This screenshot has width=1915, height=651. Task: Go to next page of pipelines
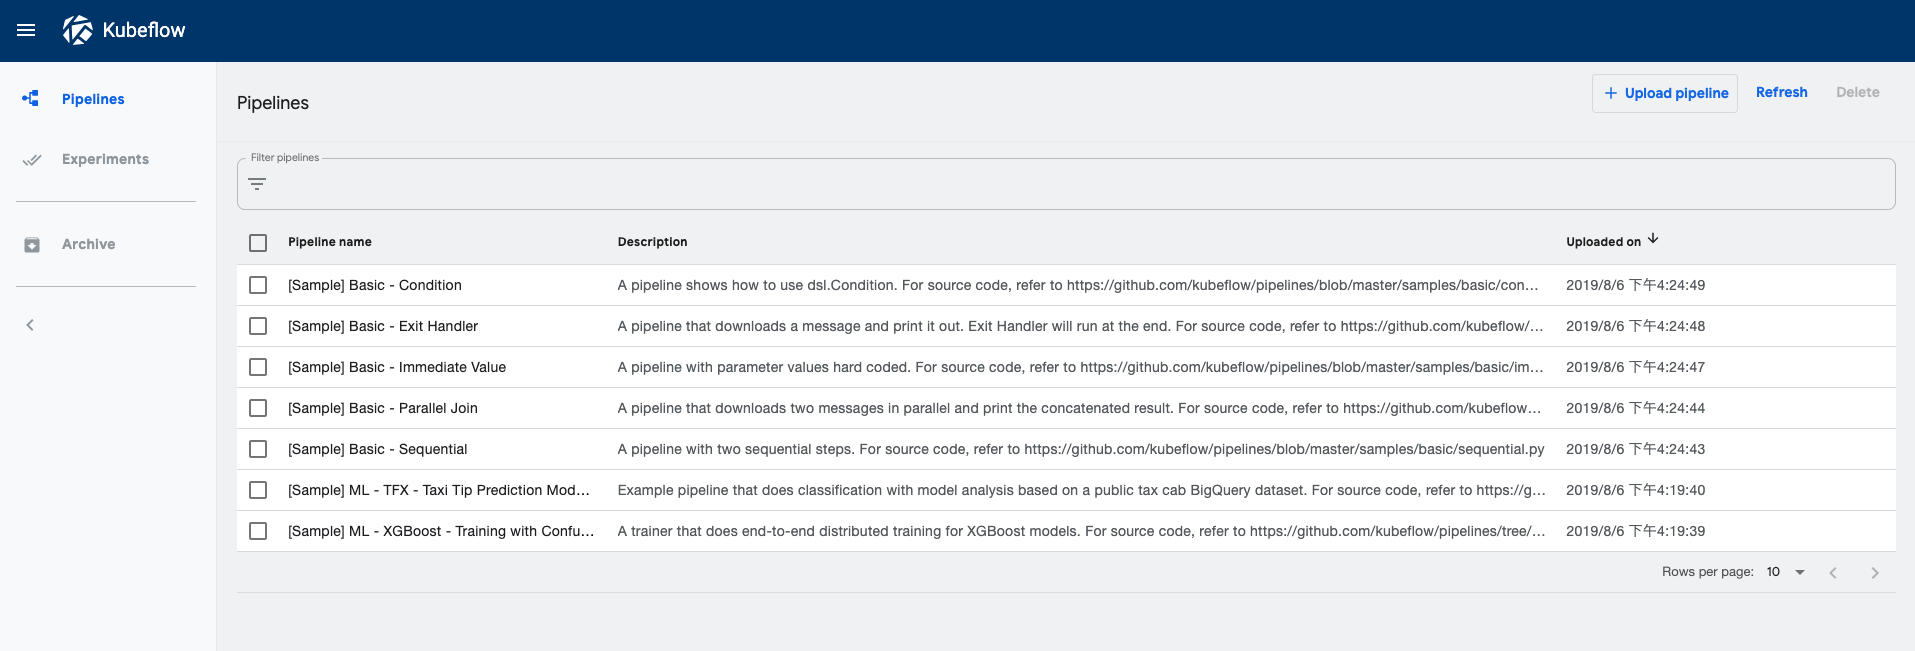point(1875,573)
